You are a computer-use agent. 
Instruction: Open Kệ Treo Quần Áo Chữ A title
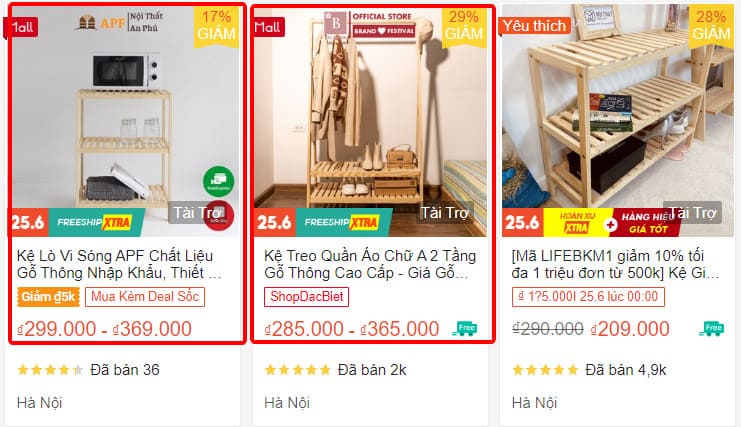(x=370, y=265)
